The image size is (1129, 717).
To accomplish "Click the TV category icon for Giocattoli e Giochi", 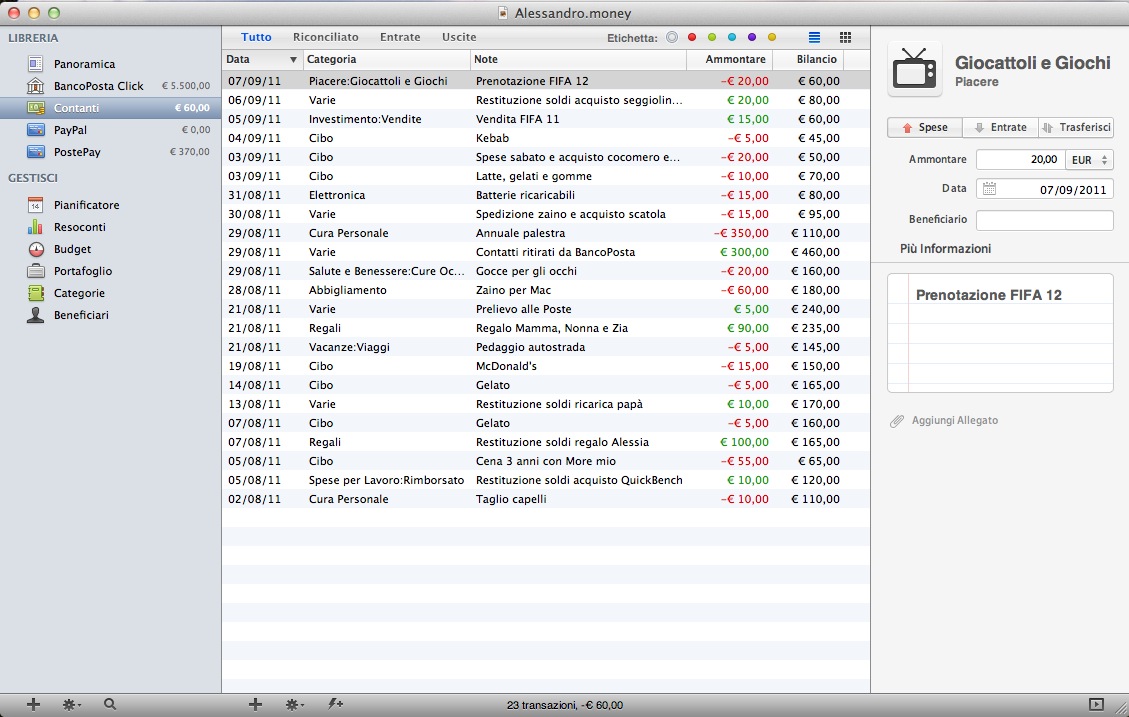I will click(914, 69).
